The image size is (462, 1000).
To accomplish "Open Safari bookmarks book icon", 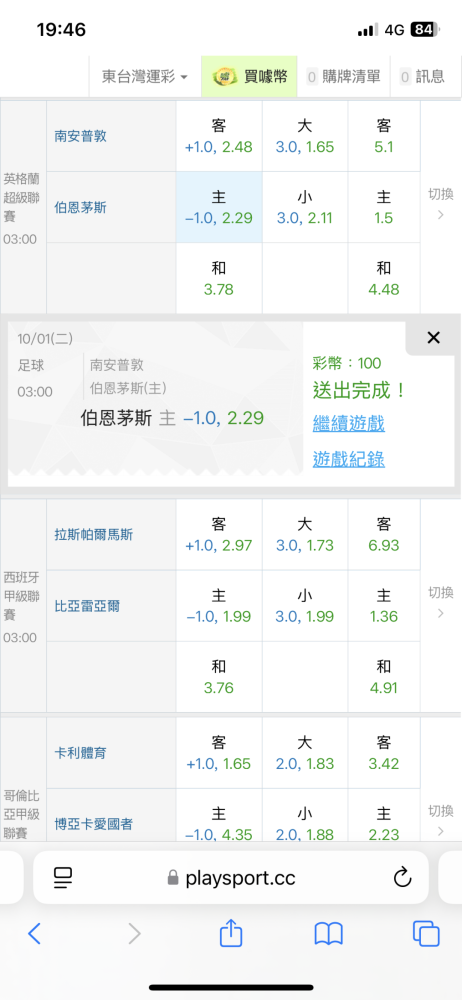I will (329, 934).
